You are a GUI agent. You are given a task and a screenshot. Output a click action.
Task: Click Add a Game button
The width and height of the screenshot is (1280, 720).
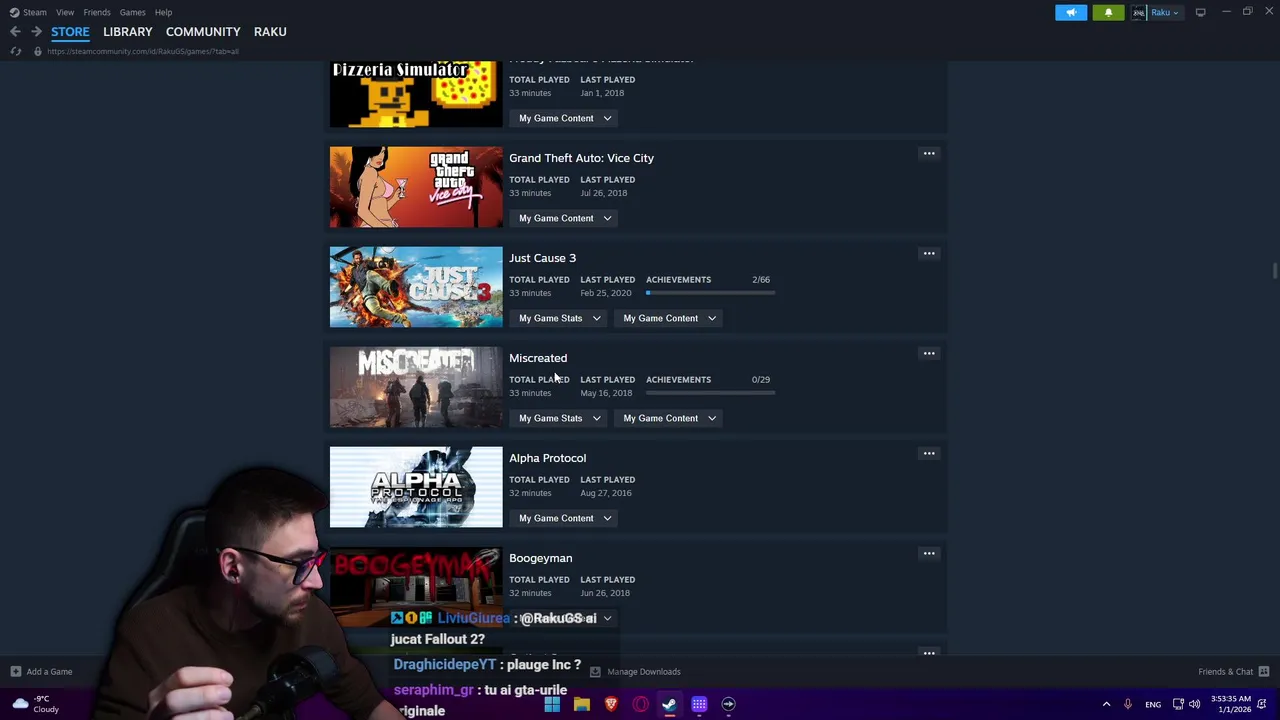[41, 672]
